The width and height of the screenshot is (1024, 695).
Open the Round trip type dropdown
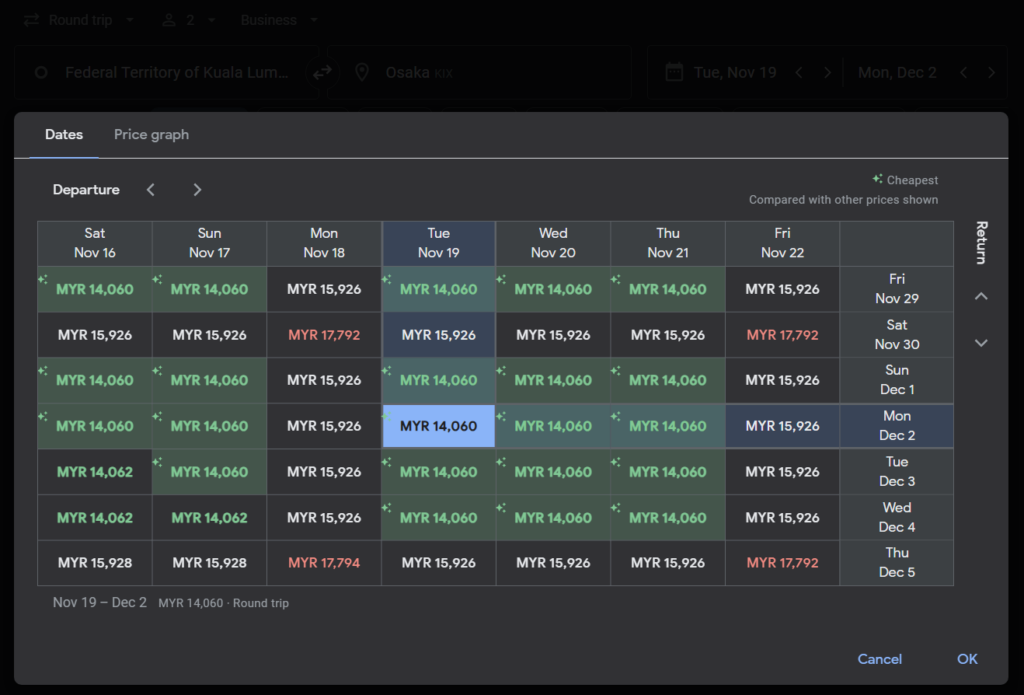(x=78, y=20)
